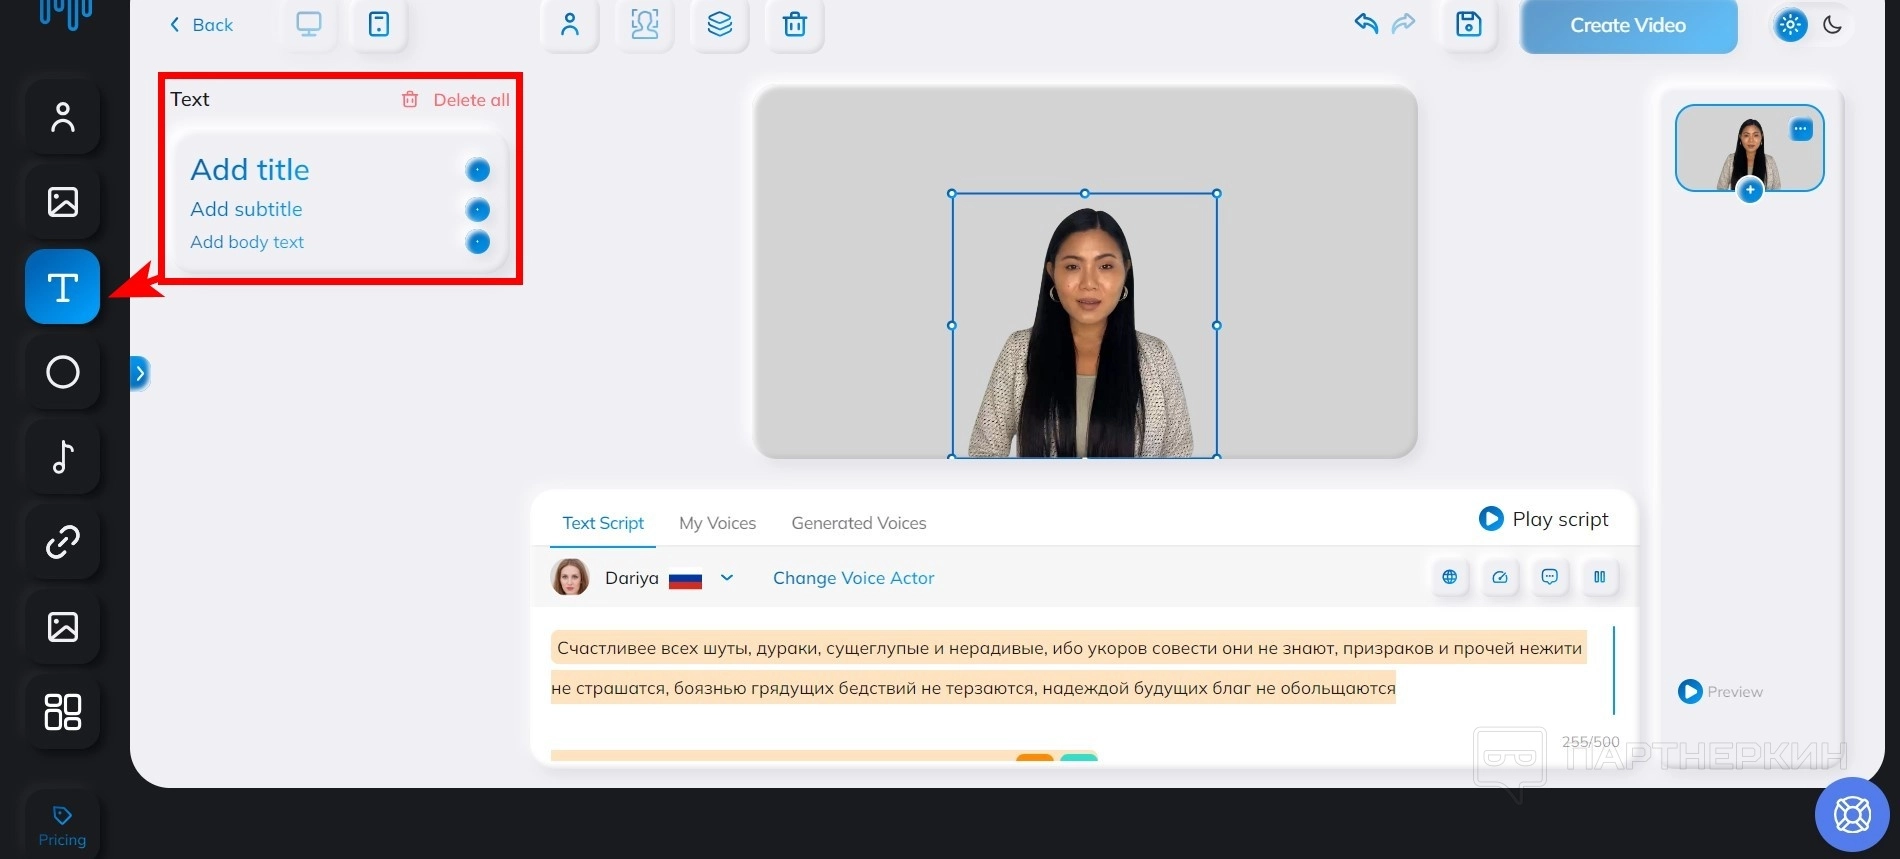Switch to dark mode moon icon

point(1832,25)
